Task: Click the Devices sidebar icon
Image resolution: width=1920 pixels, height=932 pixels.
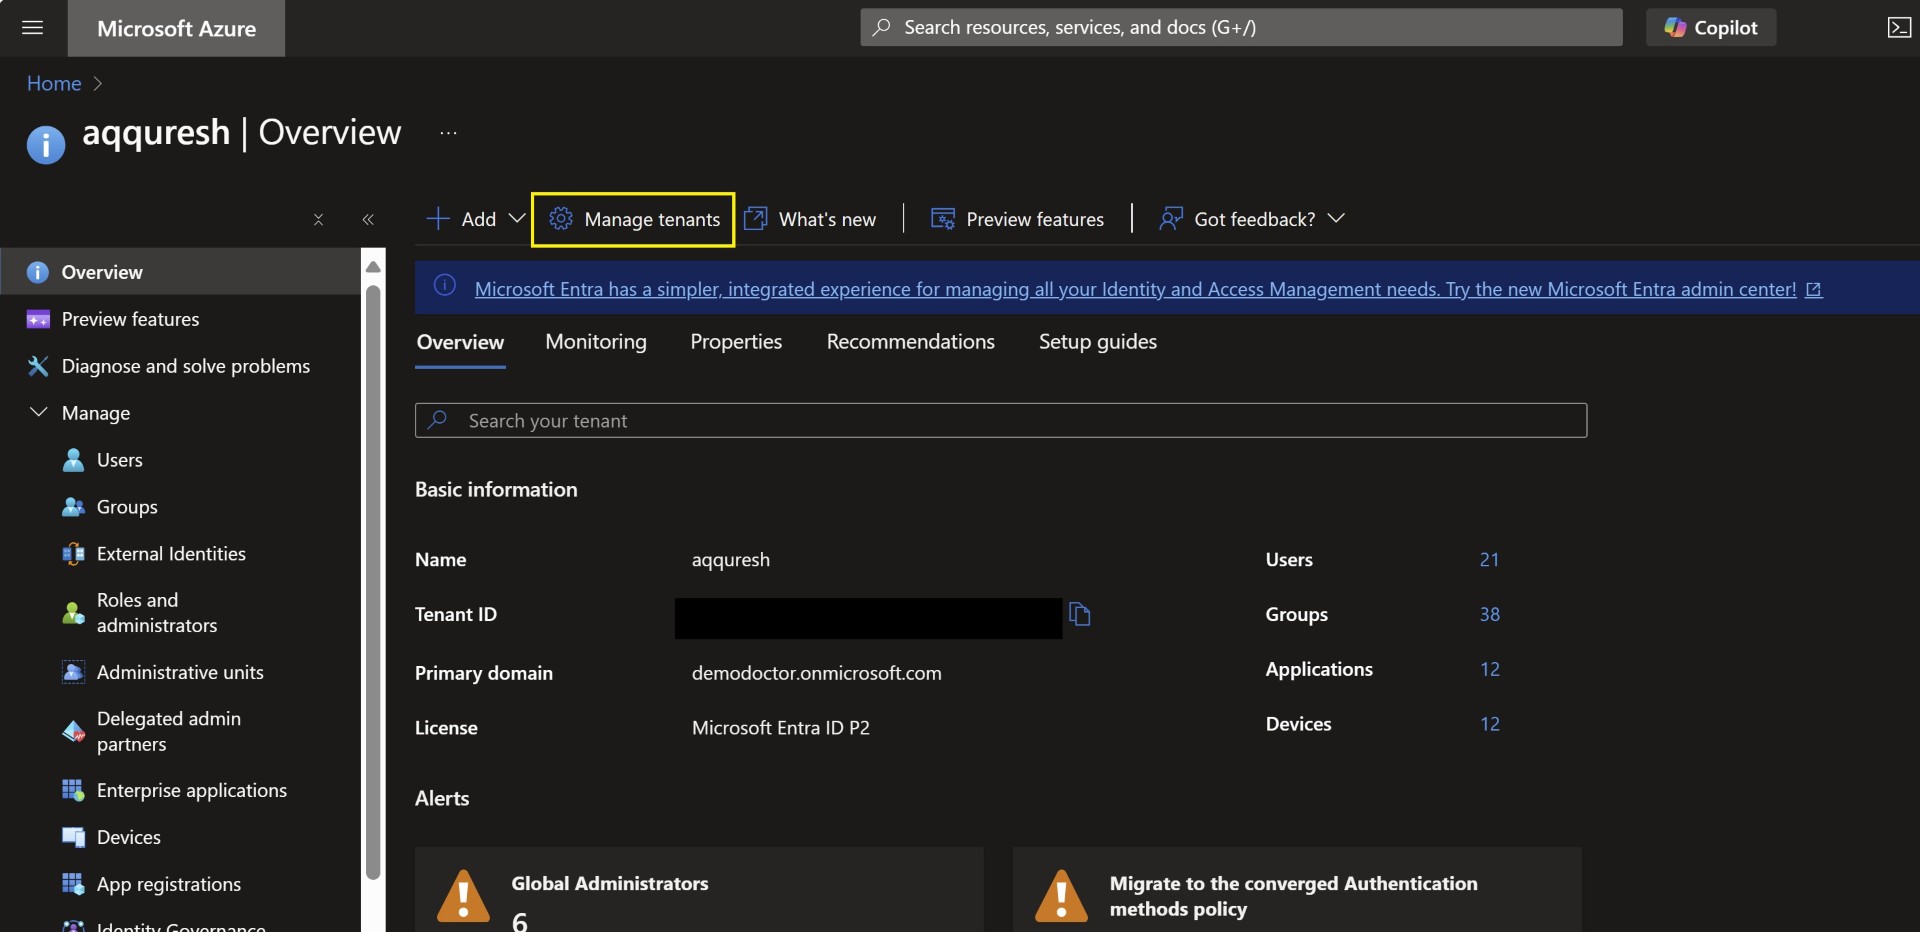Action: (x=73, y=837)
